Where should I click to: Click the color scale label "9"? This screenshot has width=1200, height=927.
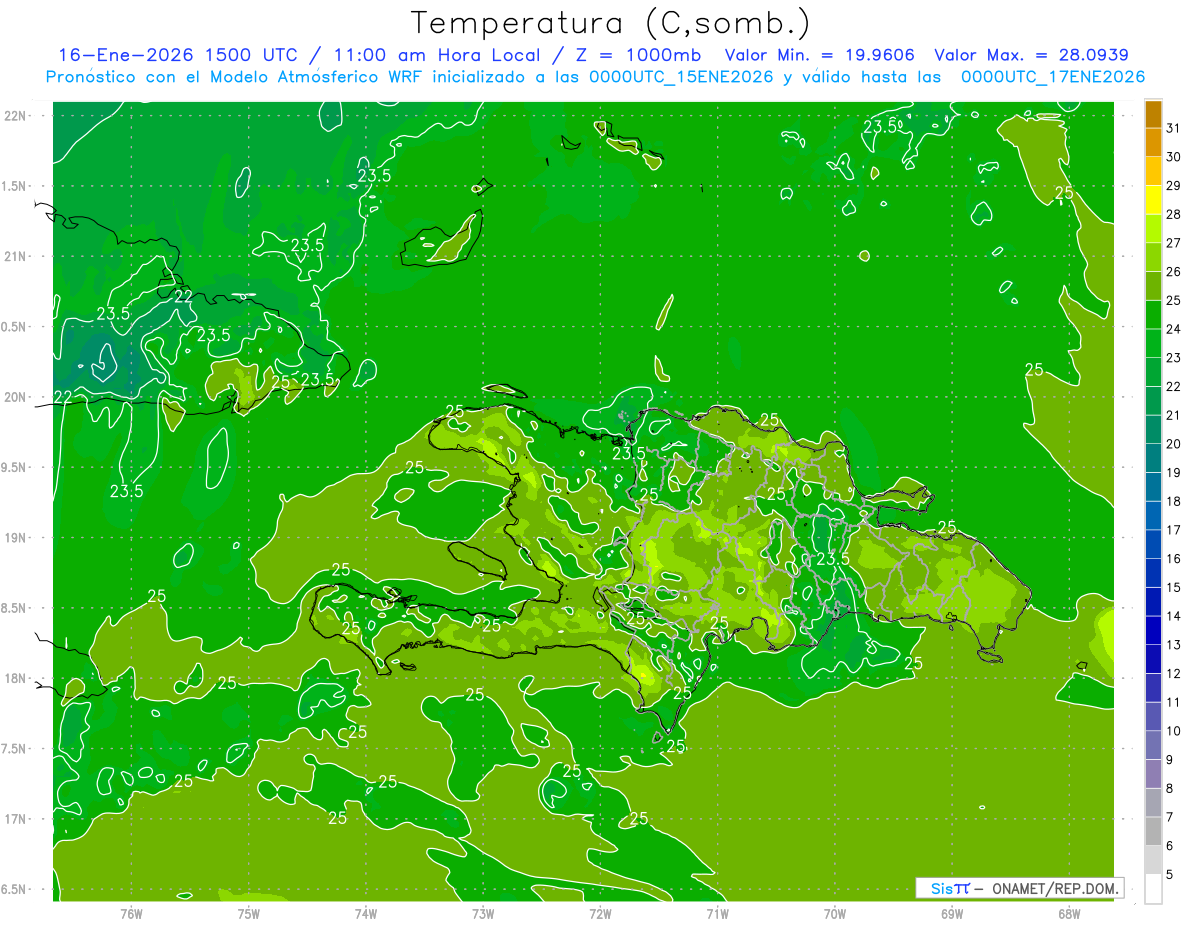1169,760
